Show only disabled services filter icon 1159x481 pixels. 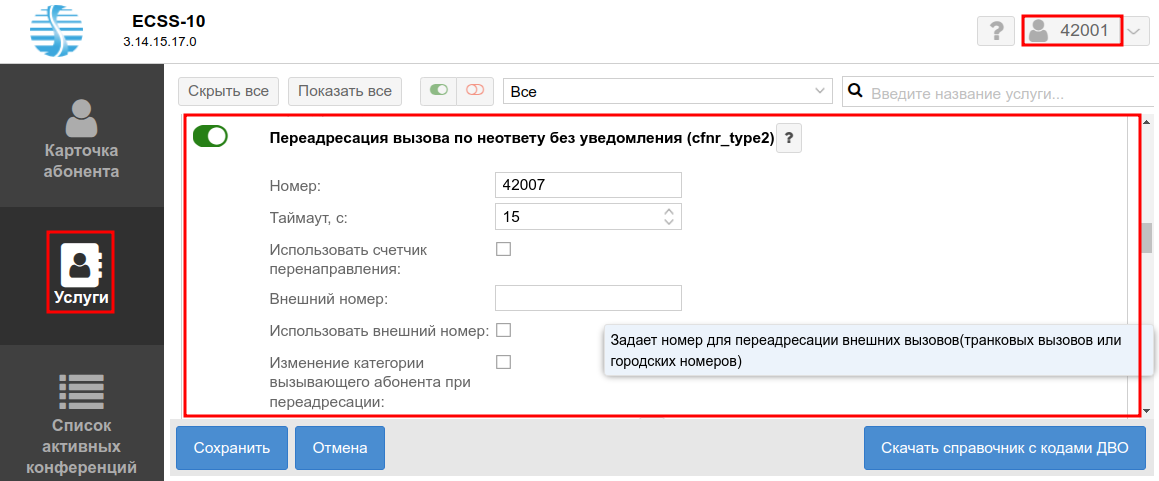click(x=474, y=91)
